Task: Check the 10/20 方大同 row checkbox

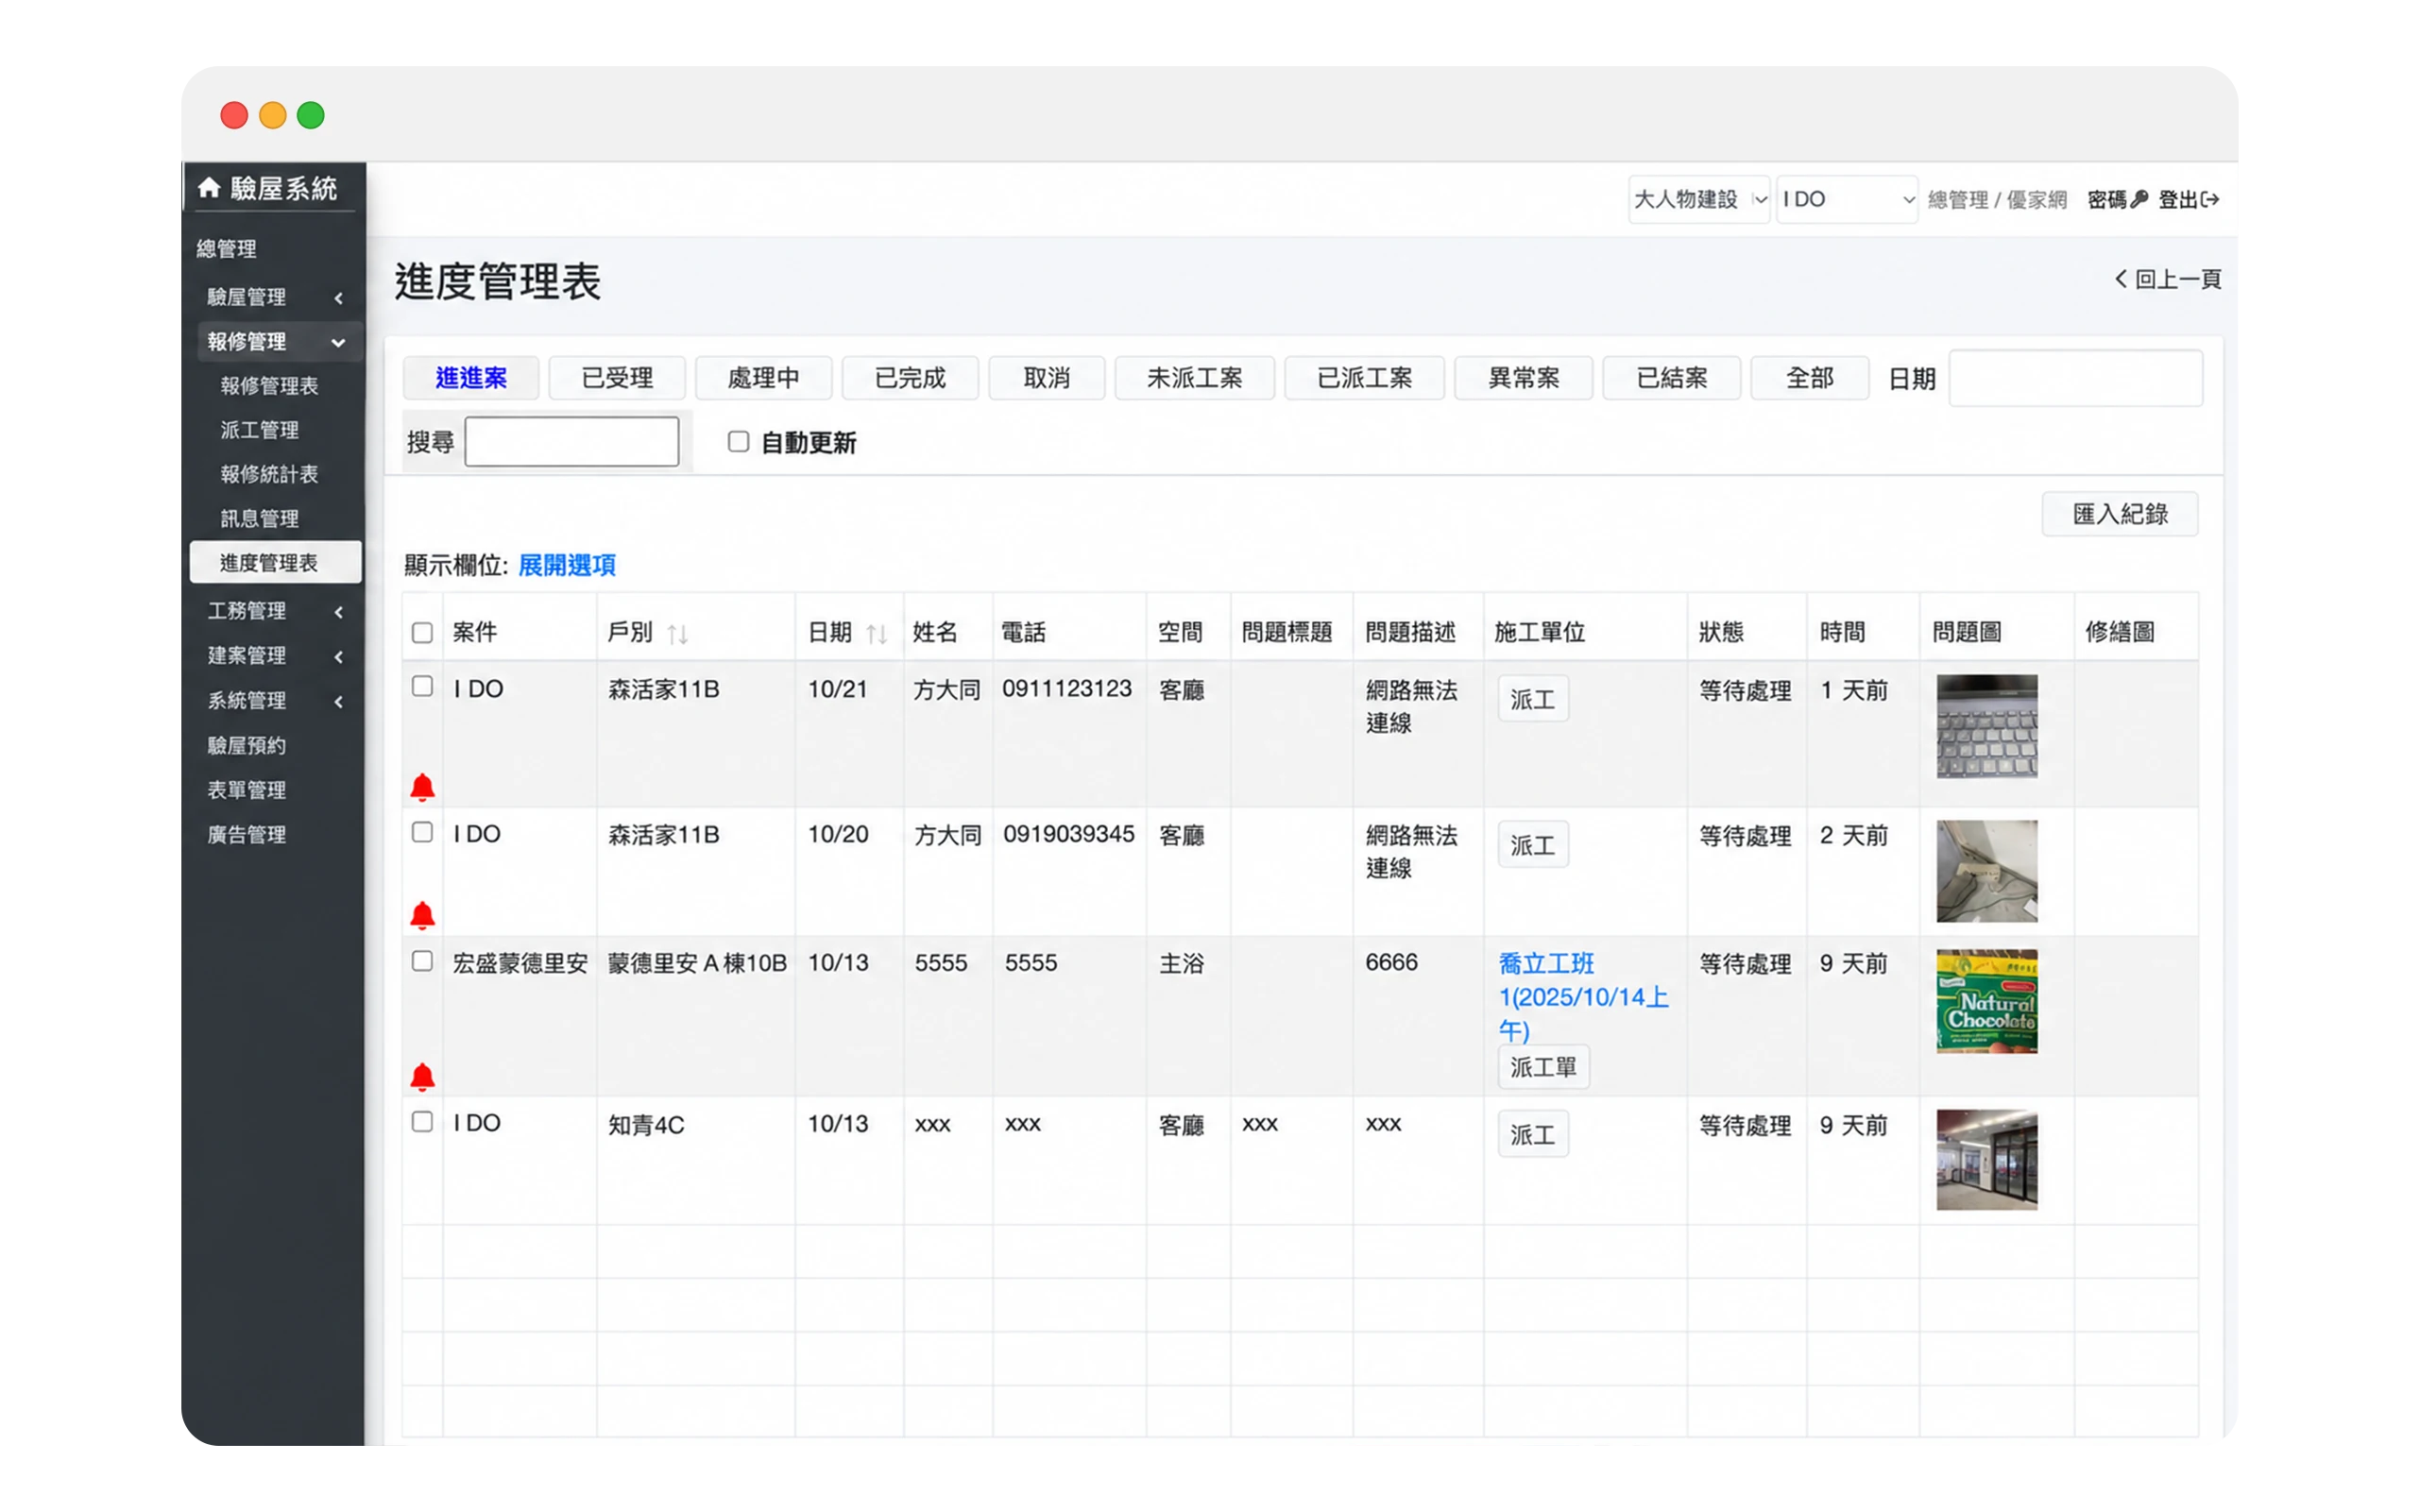Action: pos(422,832)
